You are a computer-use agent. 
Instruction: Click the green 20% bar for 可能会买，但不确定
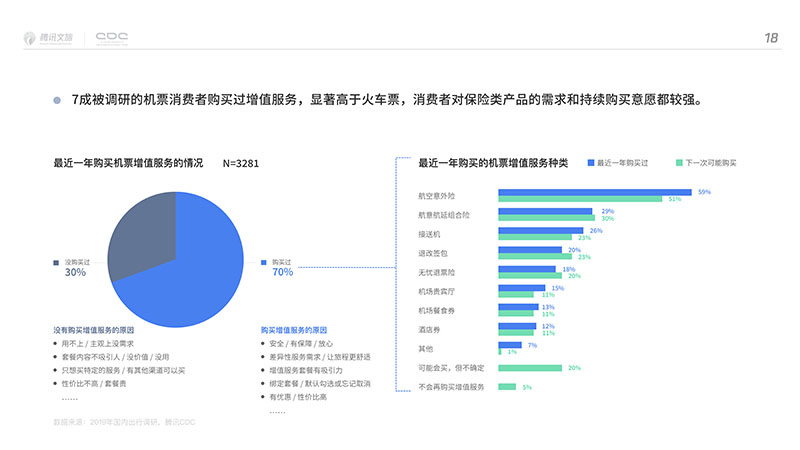point(530,368)
